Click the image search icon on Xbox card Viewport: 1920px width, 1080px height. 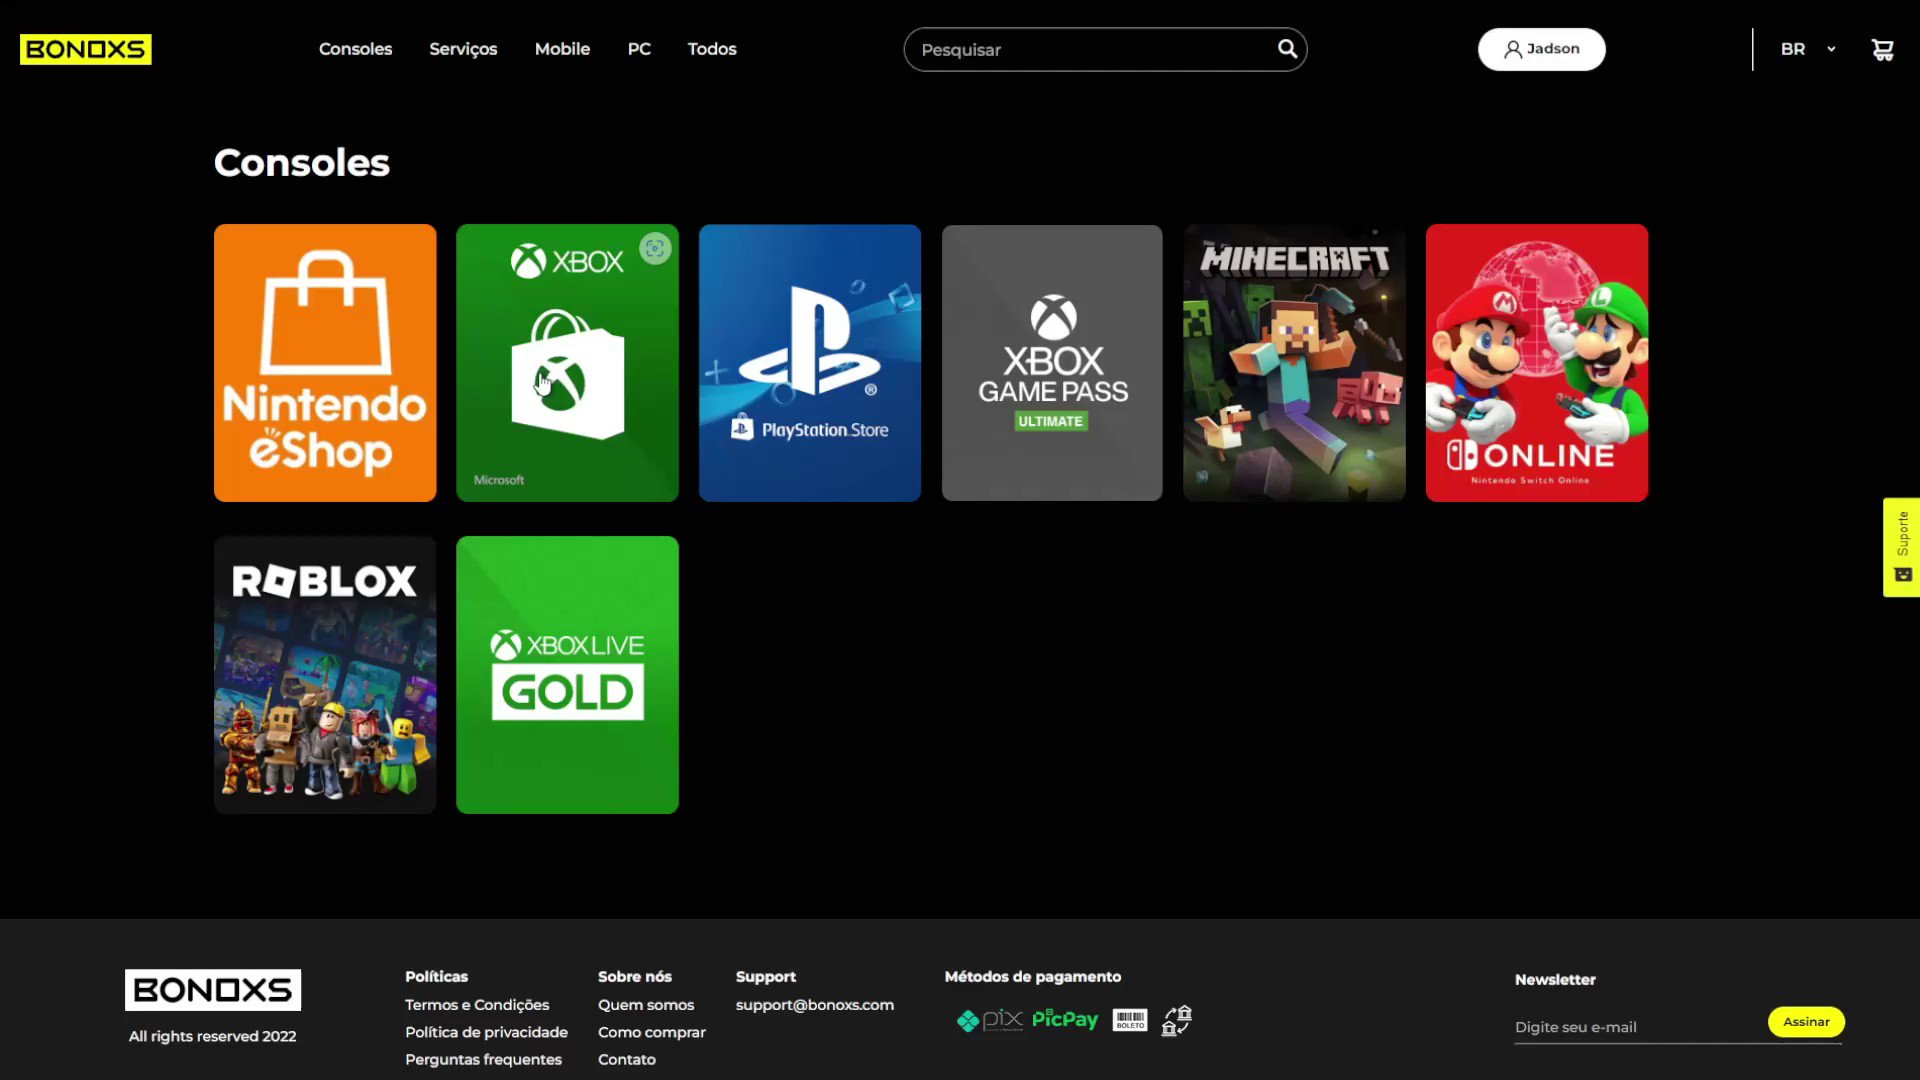(655, 248)
